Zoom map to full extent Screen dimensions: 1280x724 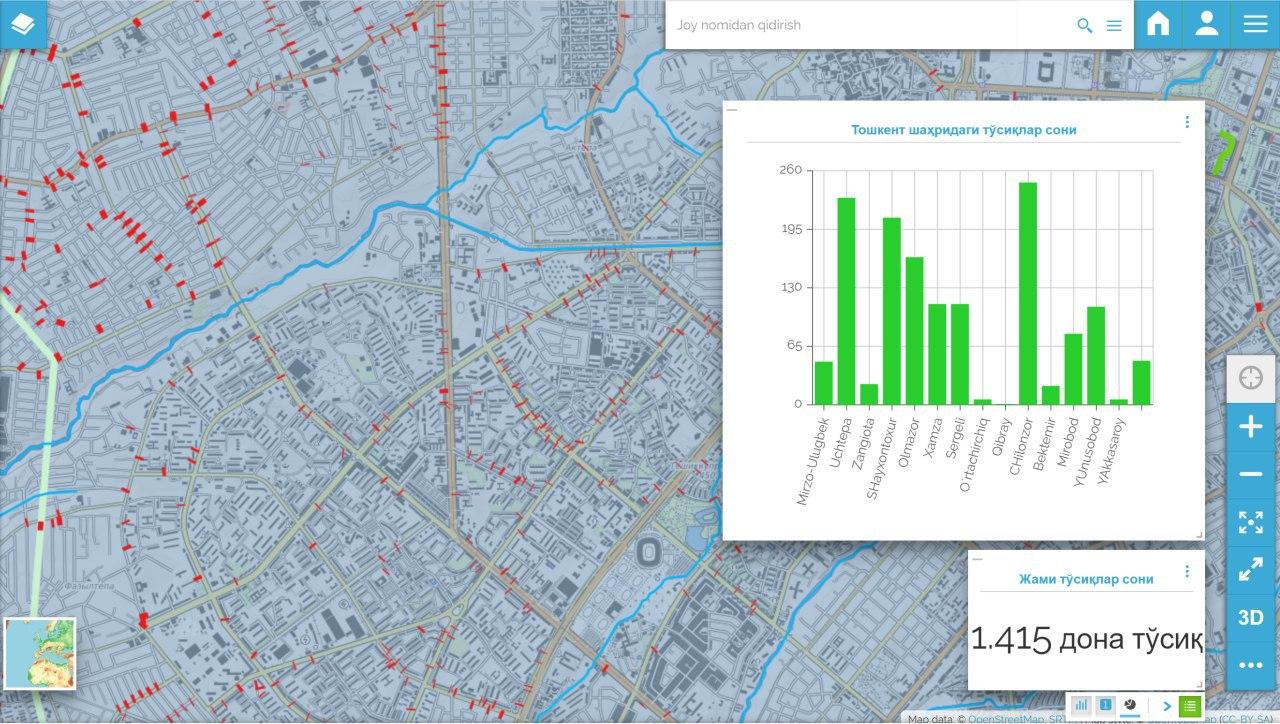point(1251,522)
